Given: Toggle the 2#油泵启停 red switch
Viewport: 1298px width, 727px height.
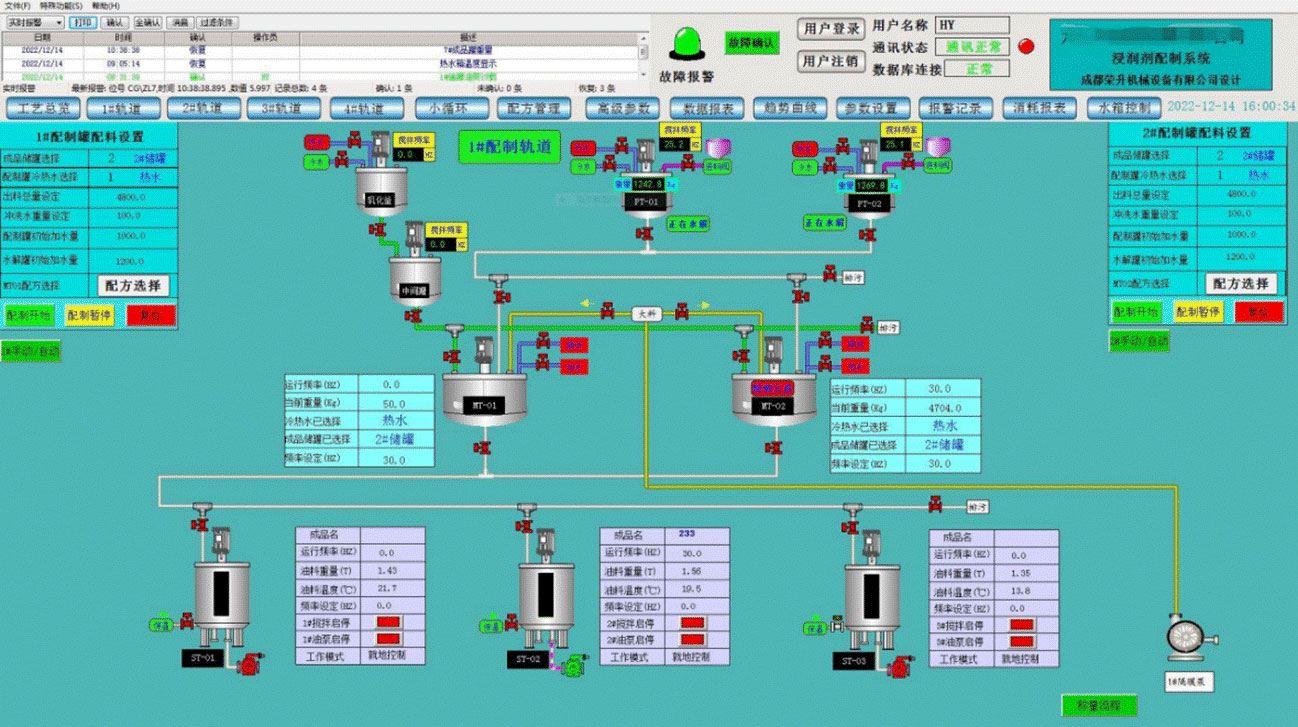Looking at the screenshot, I should pyautogui.click(x=693, y=640).
